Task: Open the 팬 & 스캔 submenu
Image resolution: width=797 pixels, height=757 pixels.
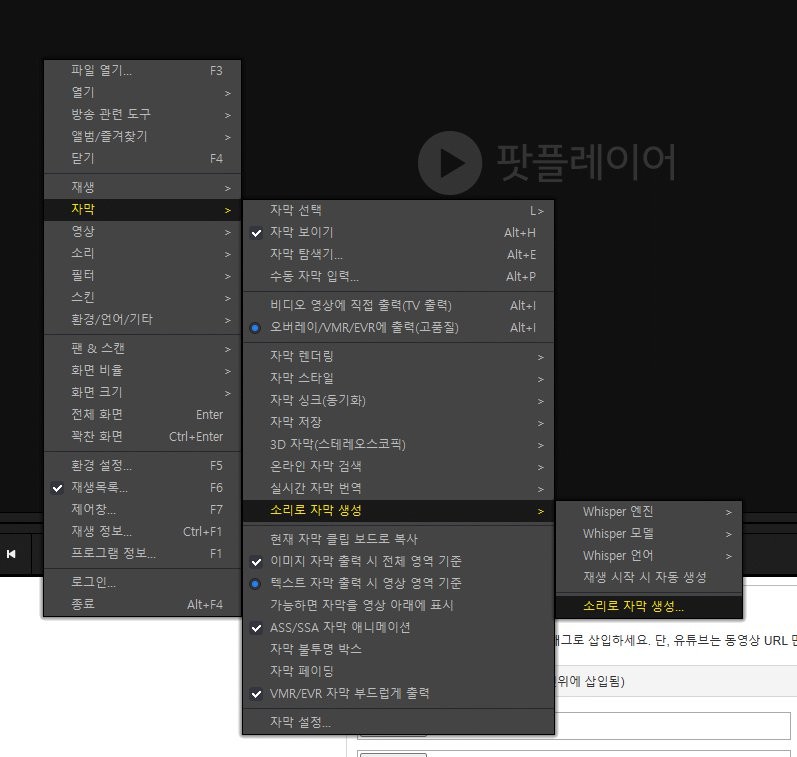Action: tap(142, 348)
